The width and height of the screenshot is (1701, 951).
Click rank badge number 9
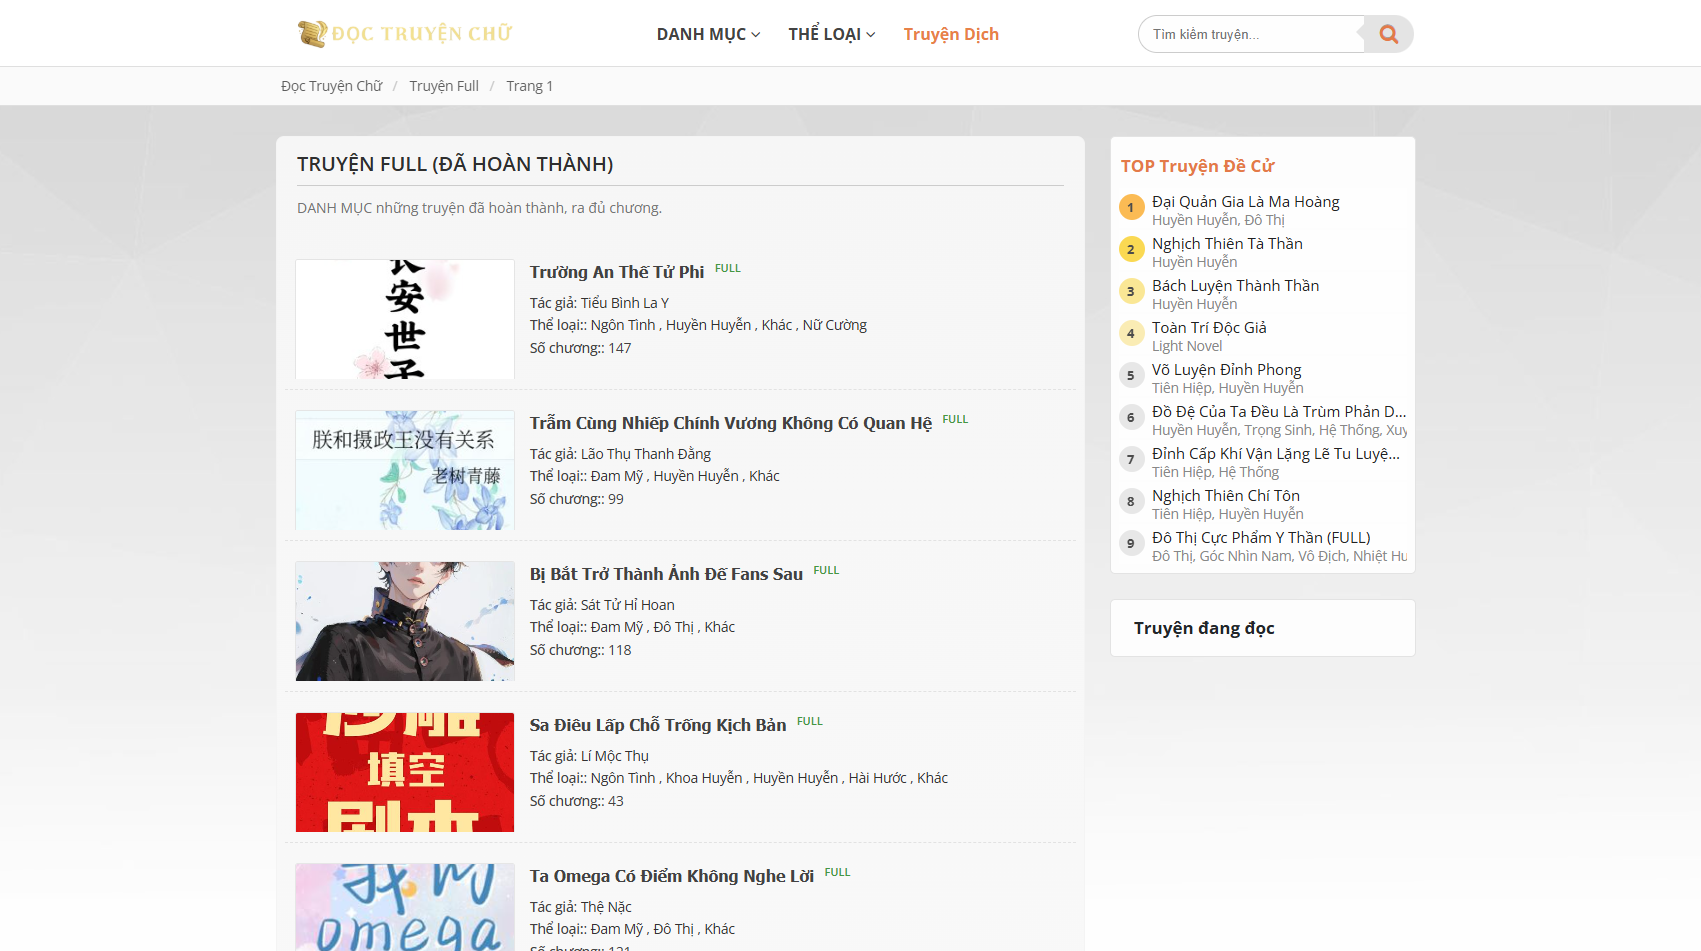point(1131,544)
